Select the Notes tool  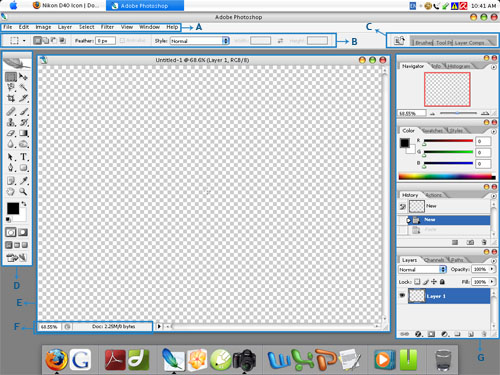(11, 181)
